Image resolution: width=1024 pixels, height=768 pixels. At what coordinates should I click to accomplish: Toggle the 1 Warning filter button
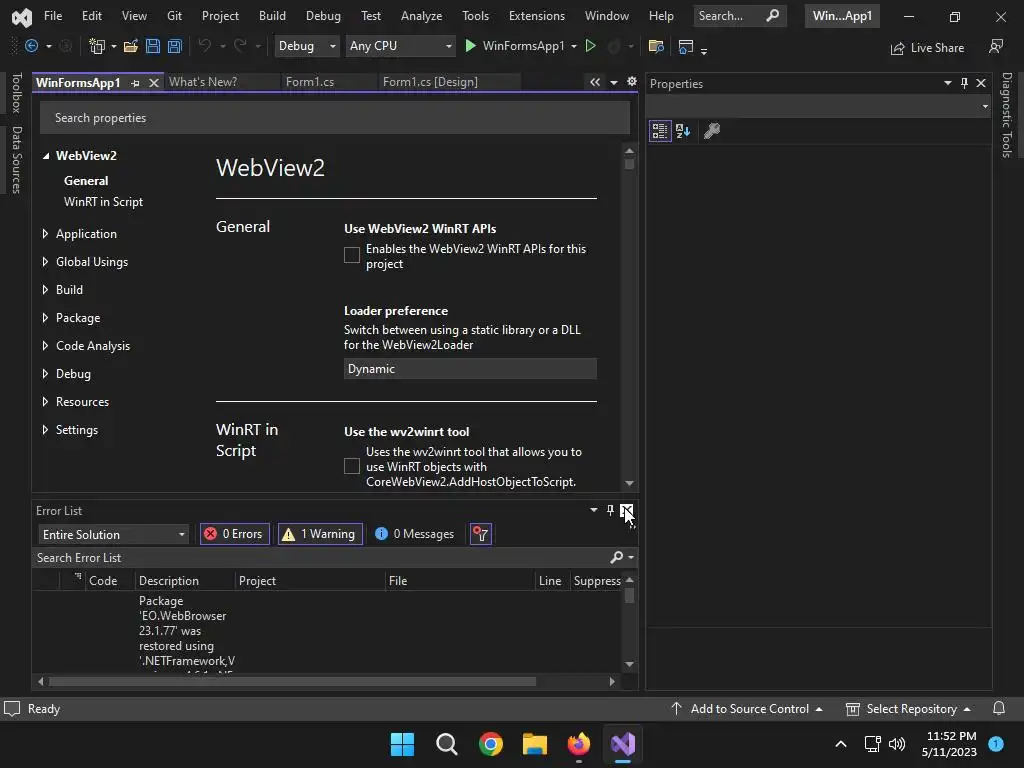[320, 534]
